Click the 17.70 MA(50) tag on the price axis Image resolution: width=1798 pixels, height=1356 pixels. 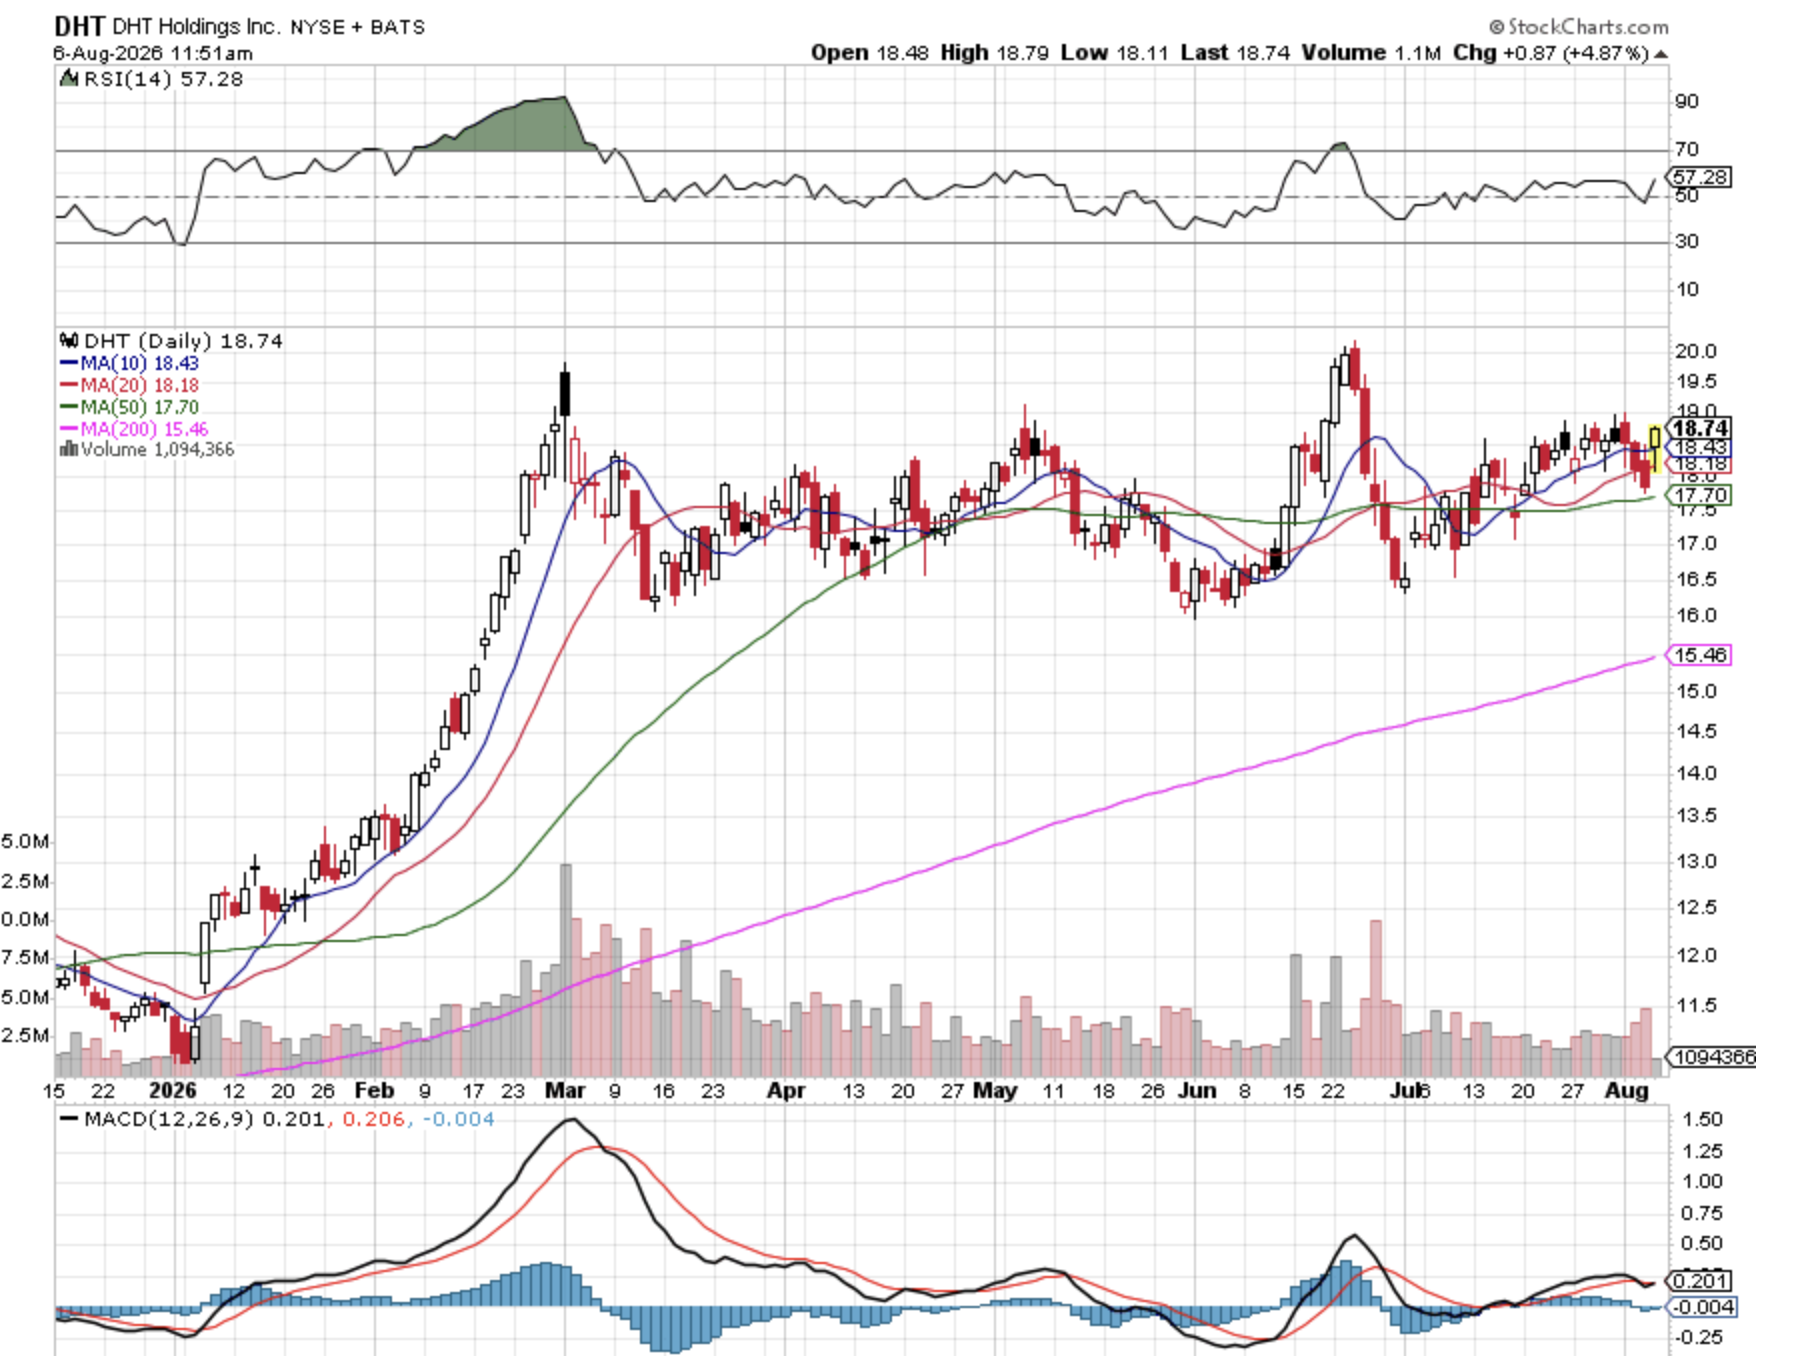1700,495
